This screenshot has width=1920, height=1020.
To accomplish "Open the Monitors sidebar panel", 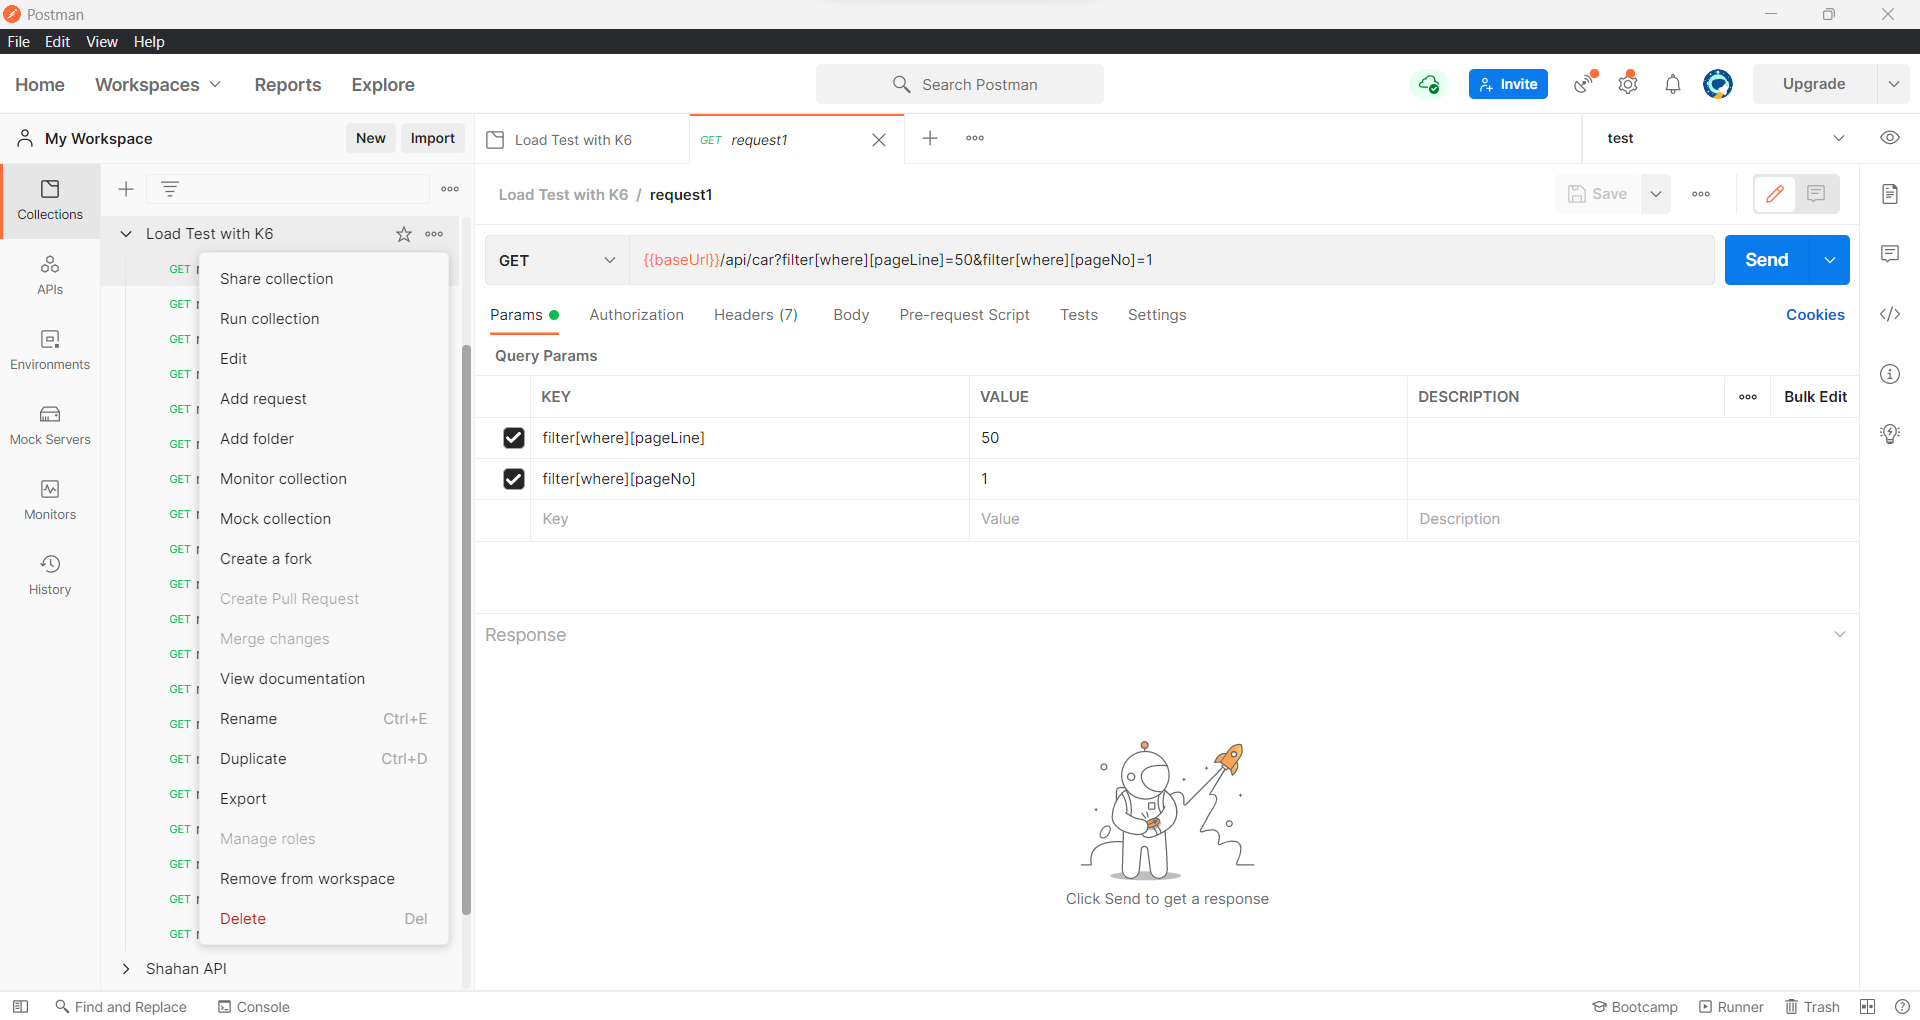I will [x=50, y=500].
